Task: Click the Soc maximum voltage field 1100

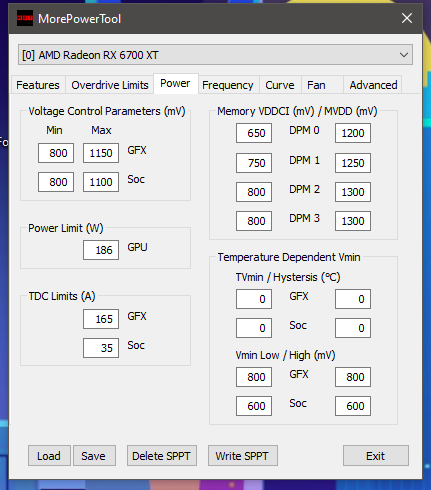Action: coord(101,182)
